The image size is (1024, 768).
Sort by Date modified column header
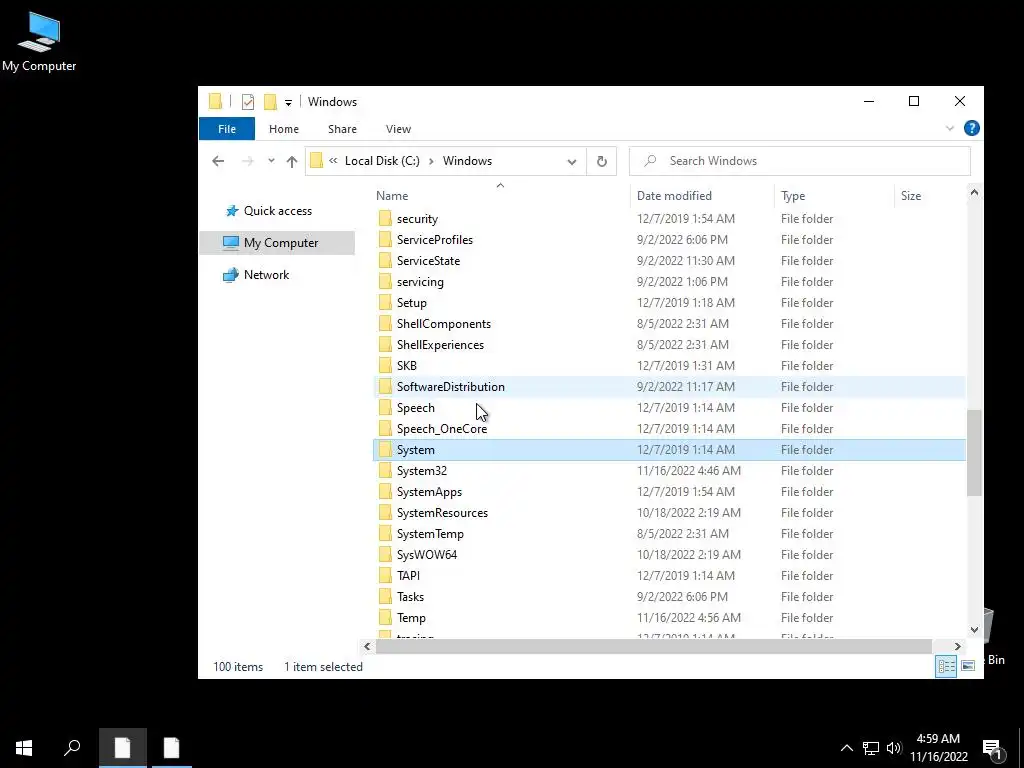[674, 196]
